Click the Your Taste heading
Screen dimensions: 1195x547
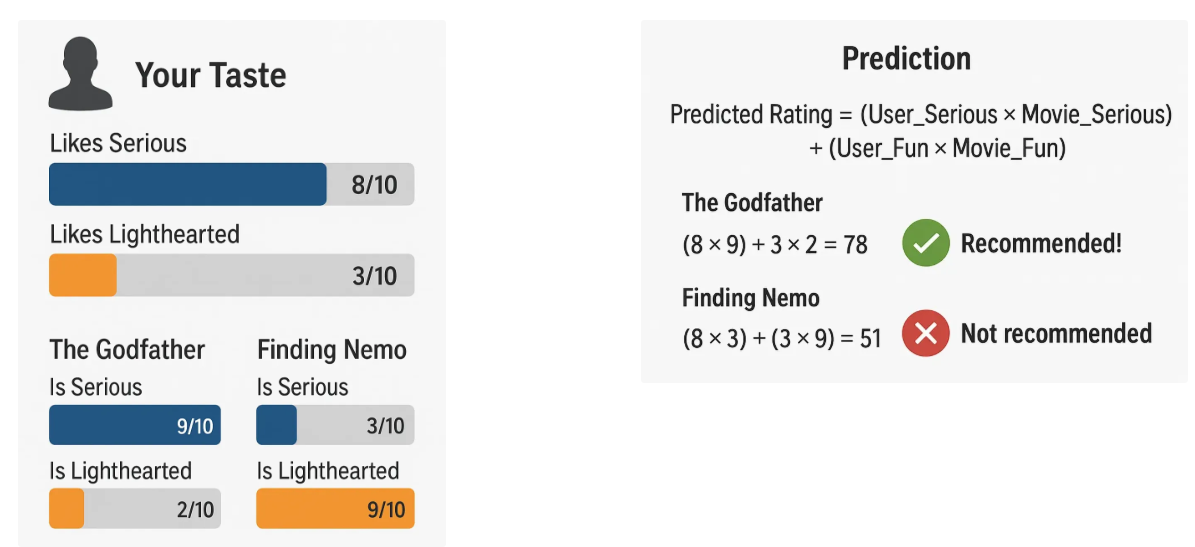(210, 75)
